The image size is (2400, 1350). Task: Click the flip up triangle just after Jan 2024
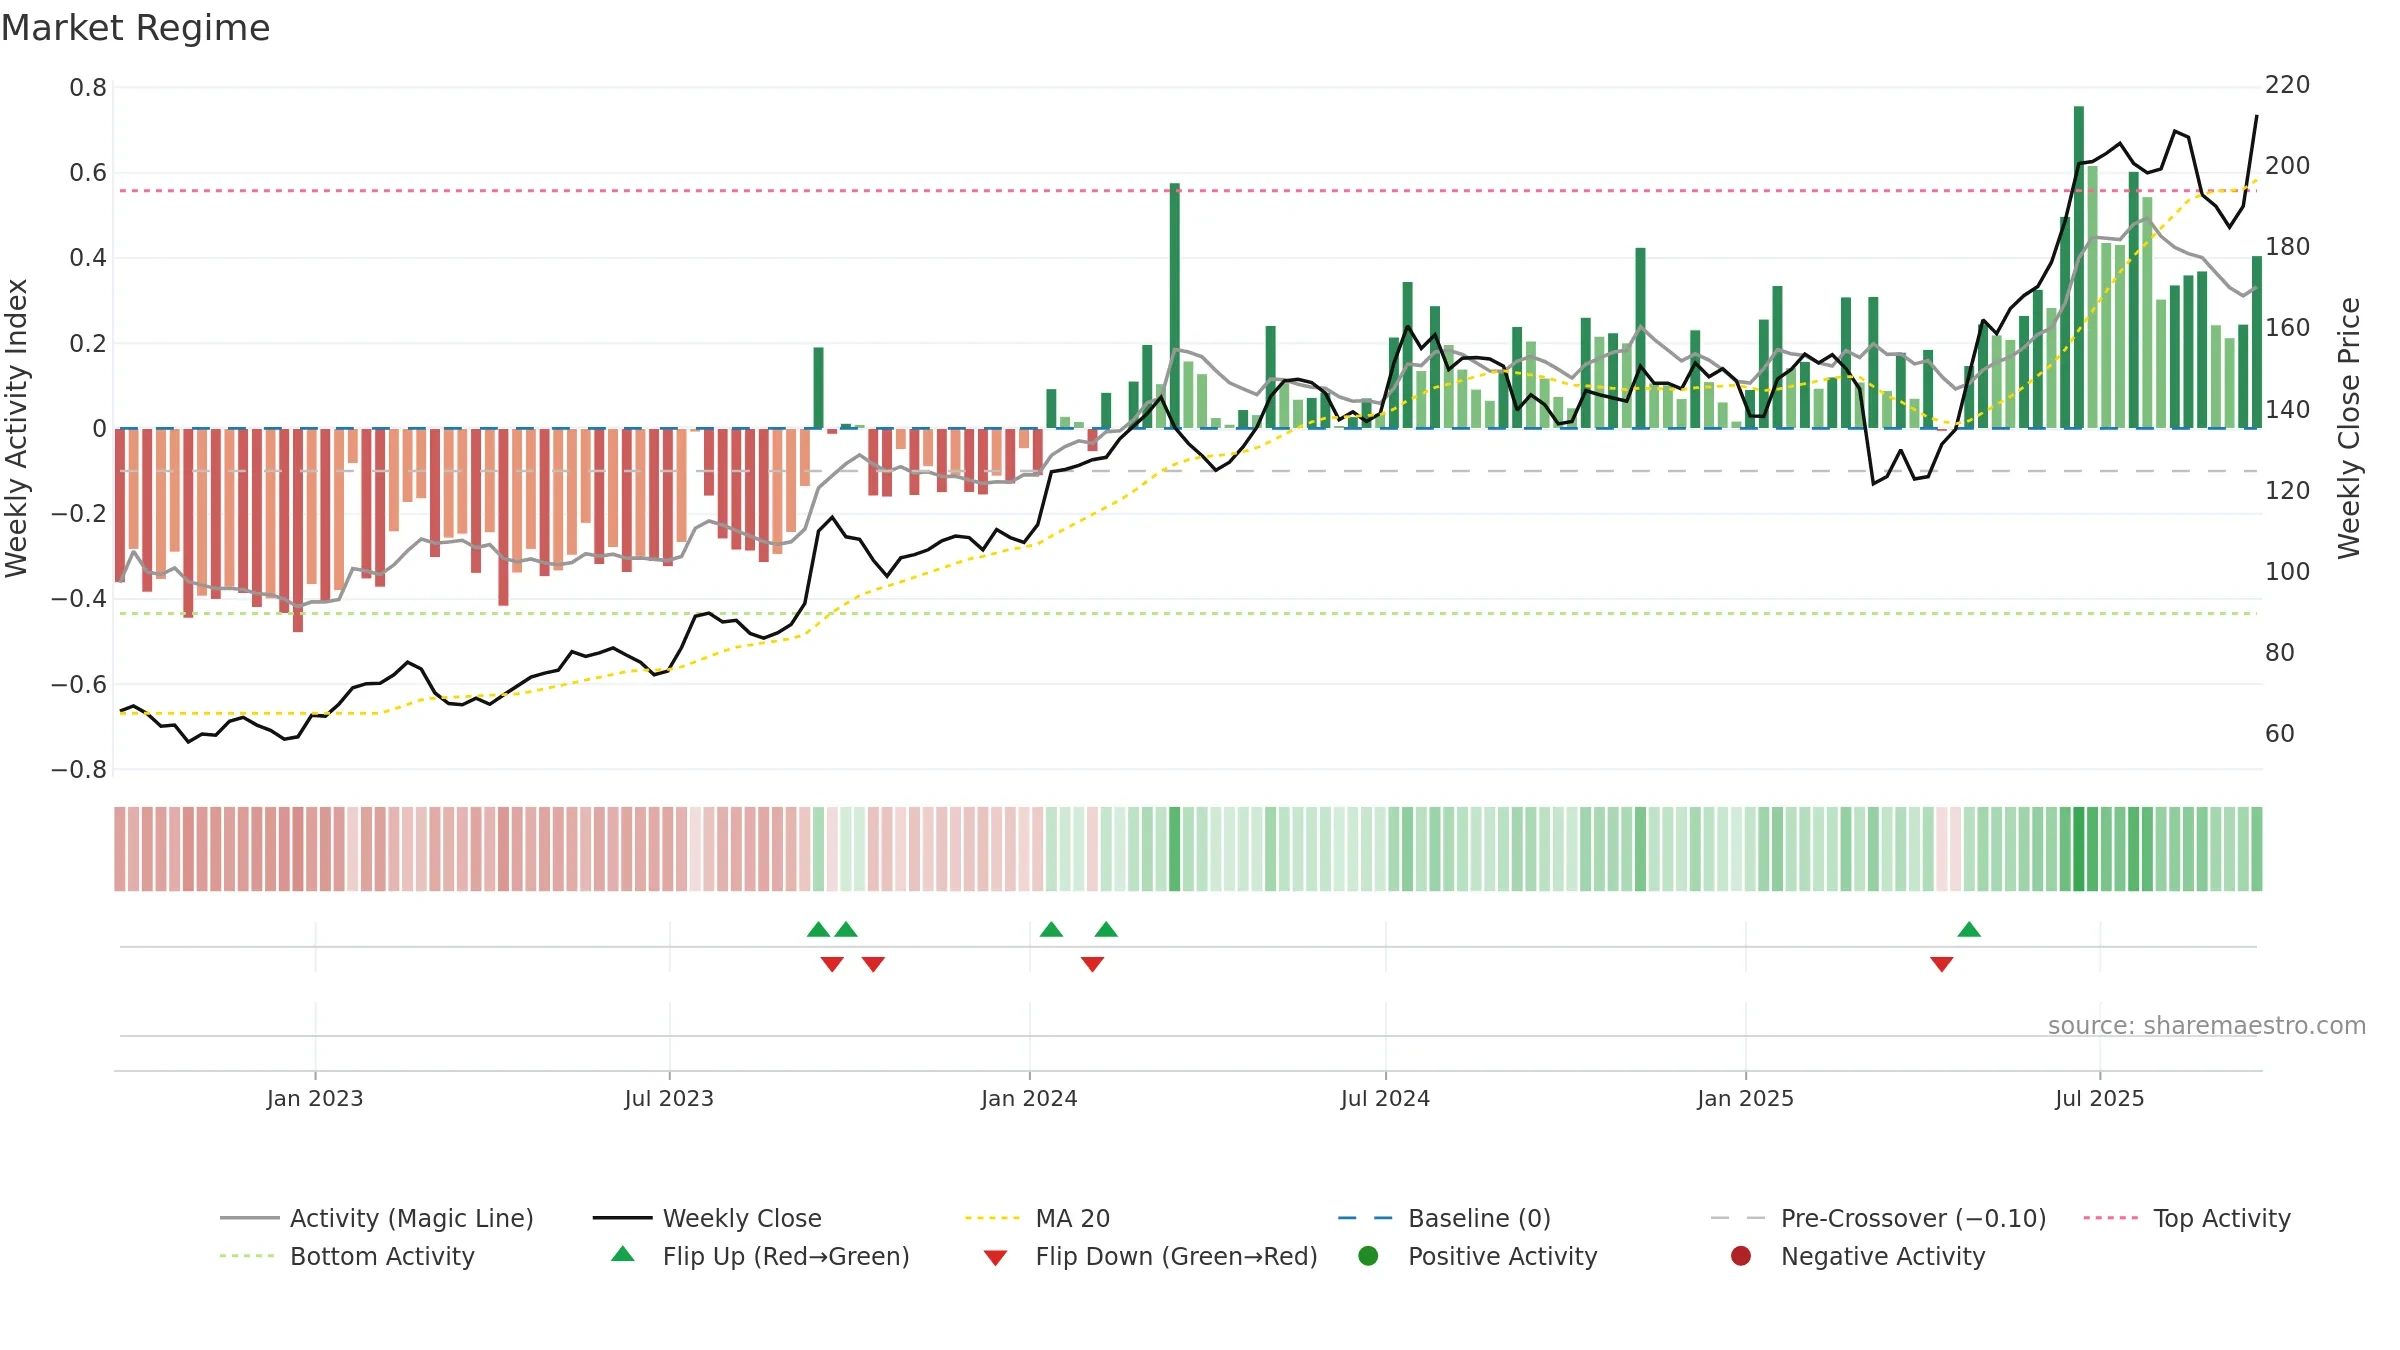click(1051, 930)
